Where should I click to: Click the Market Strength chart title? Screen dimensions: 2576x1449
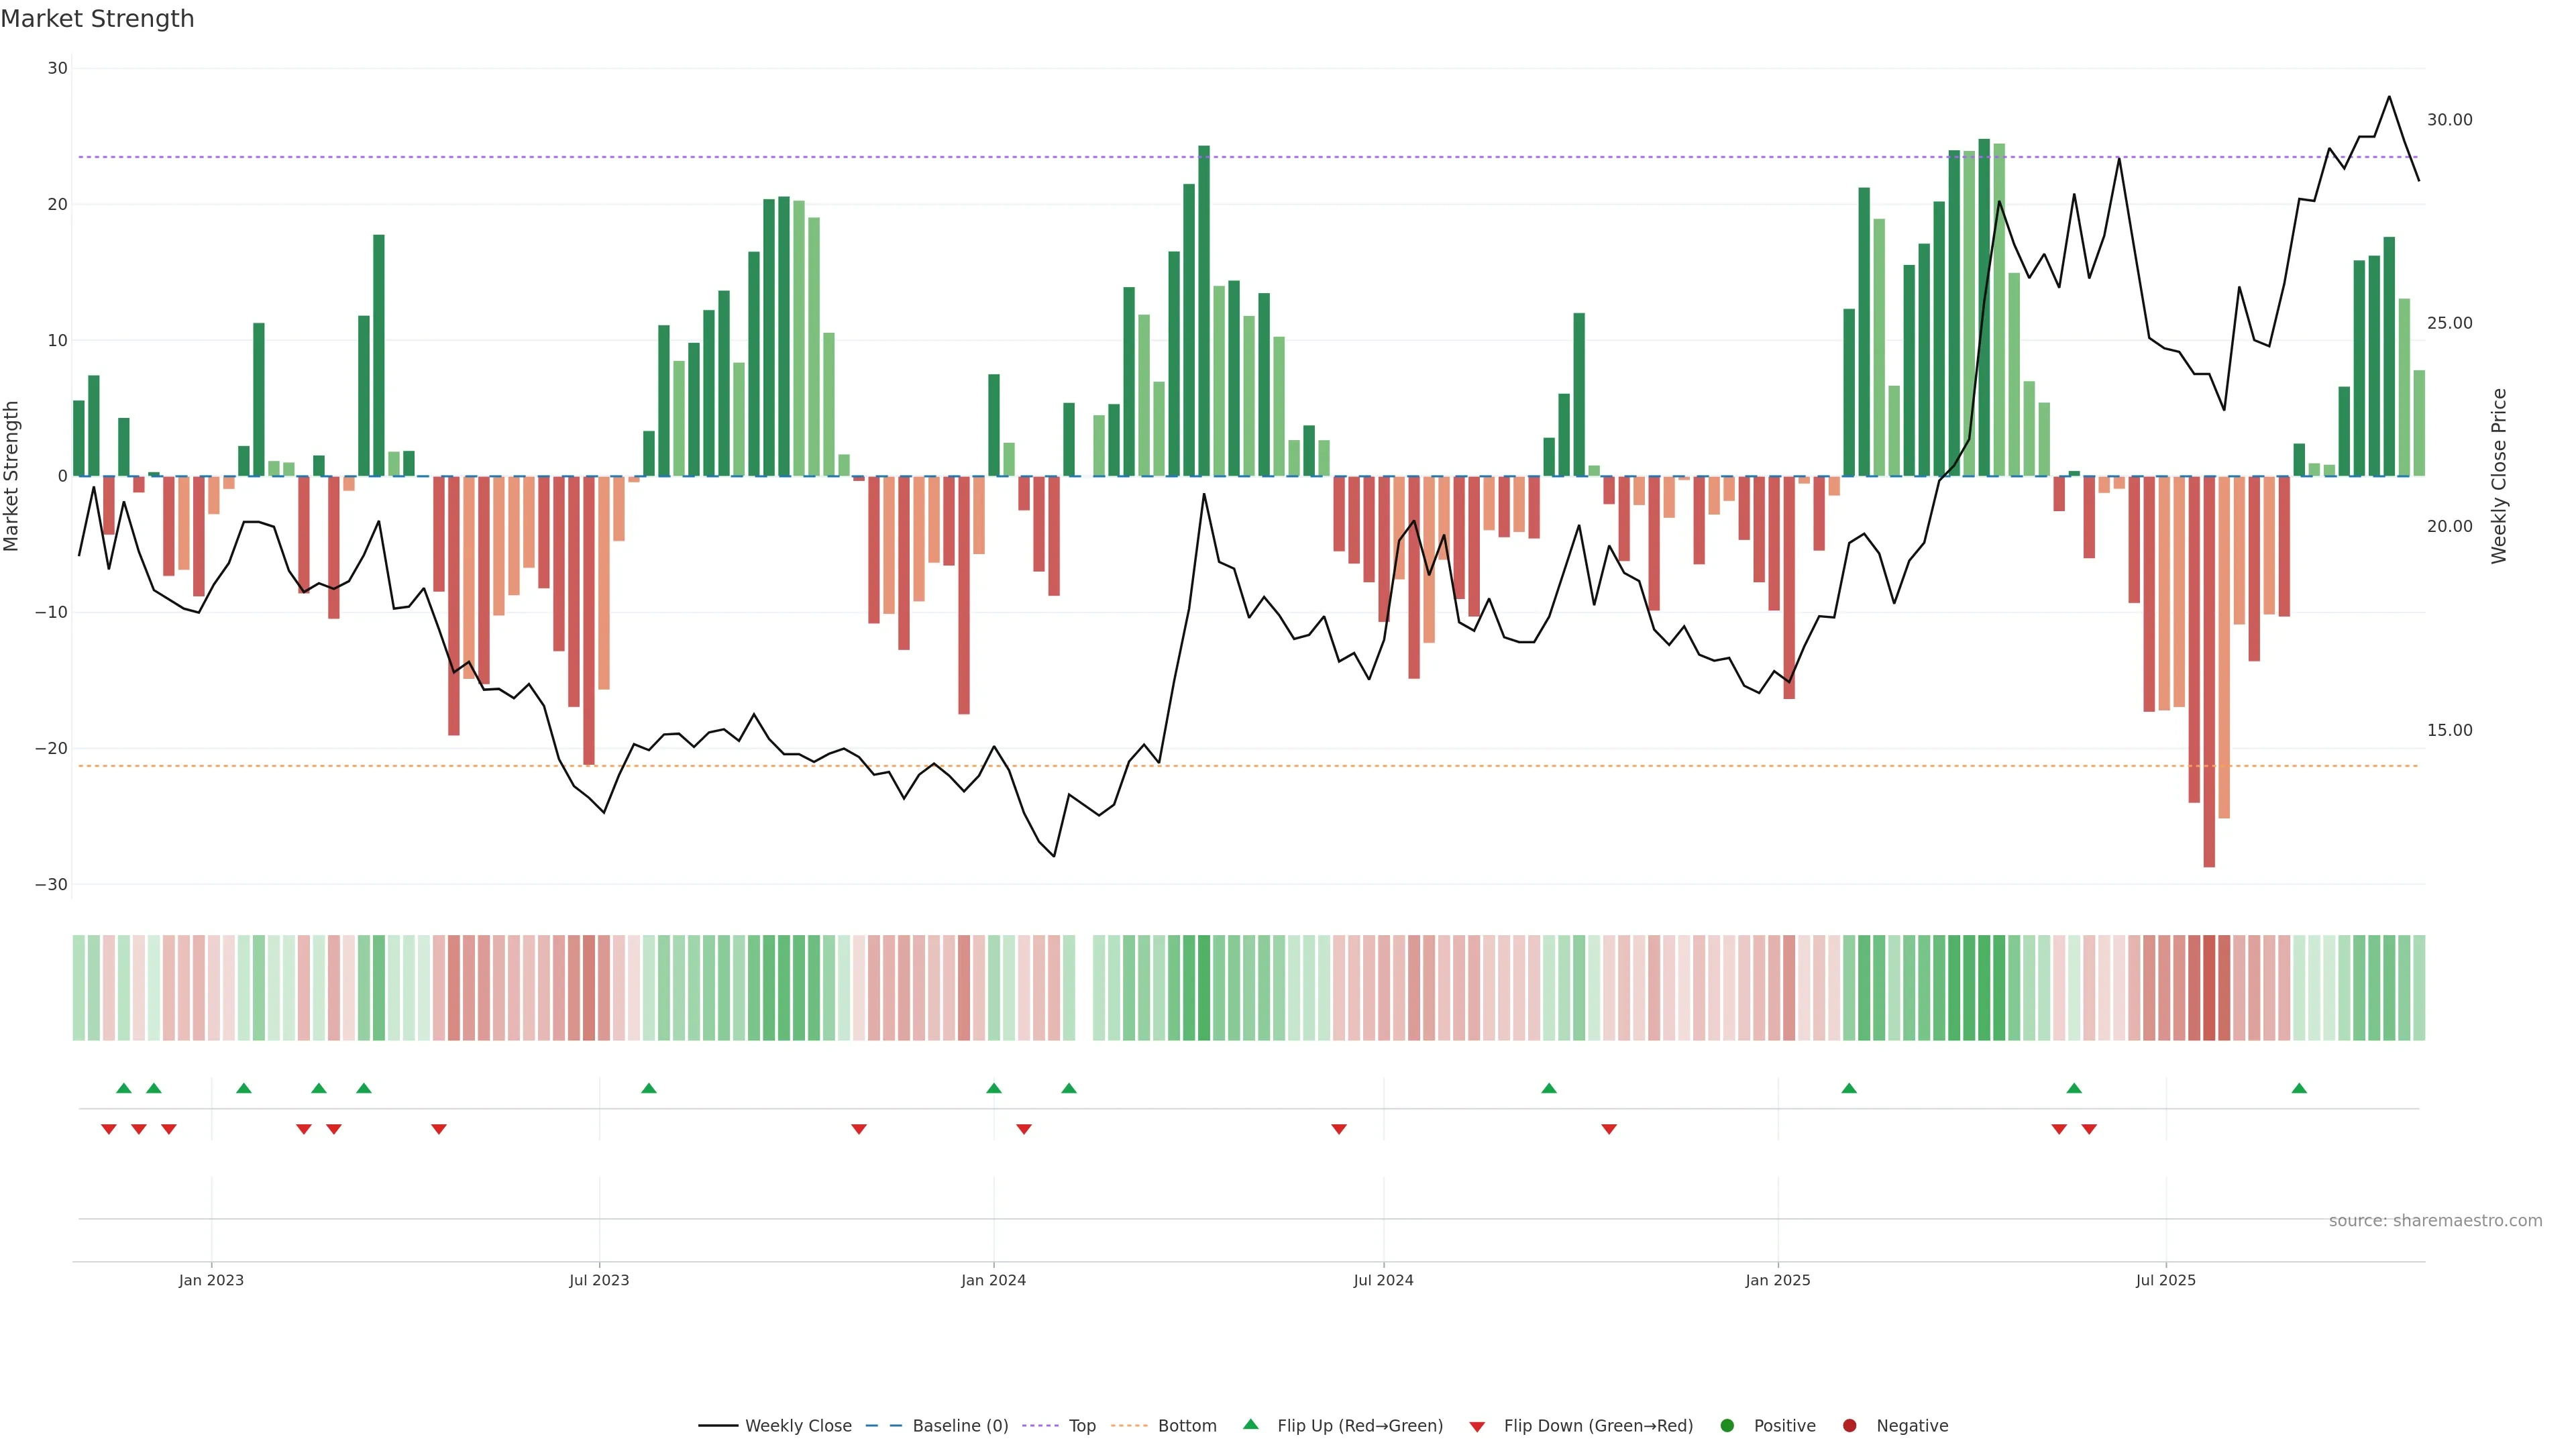(98, 19)
